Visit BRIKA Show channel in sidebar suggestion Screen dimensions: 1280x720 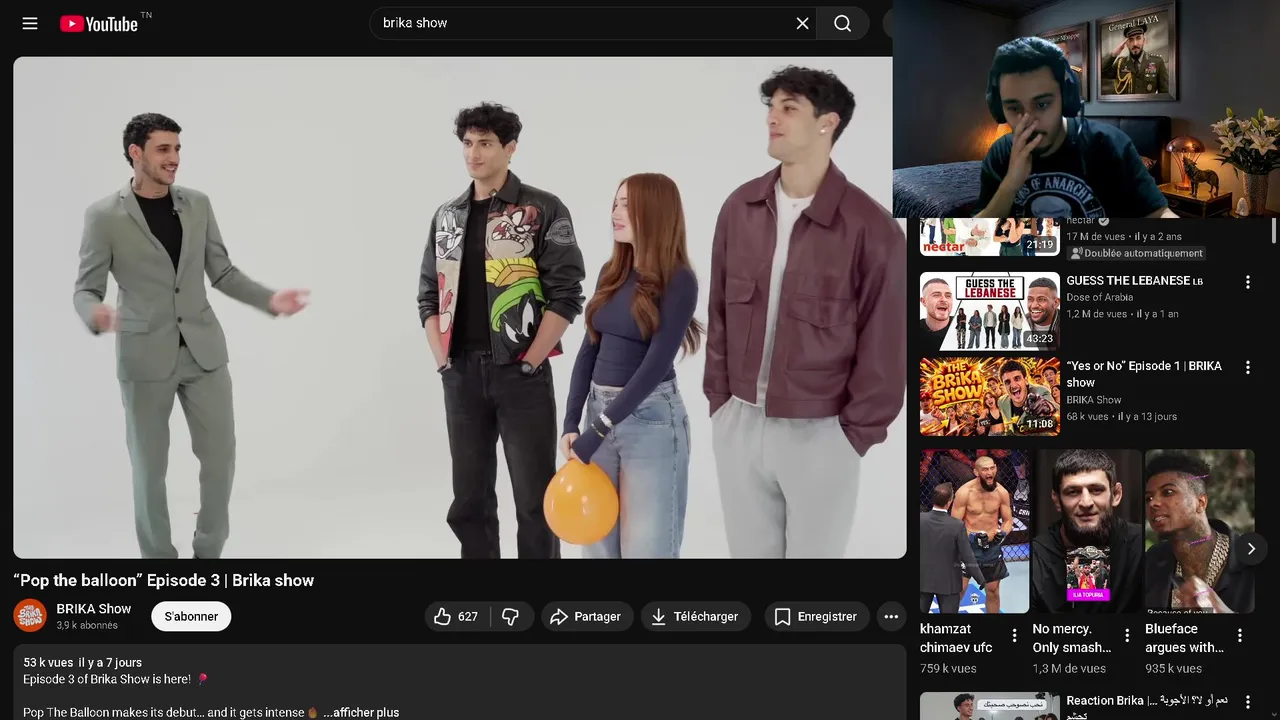tap(1093, 400)
